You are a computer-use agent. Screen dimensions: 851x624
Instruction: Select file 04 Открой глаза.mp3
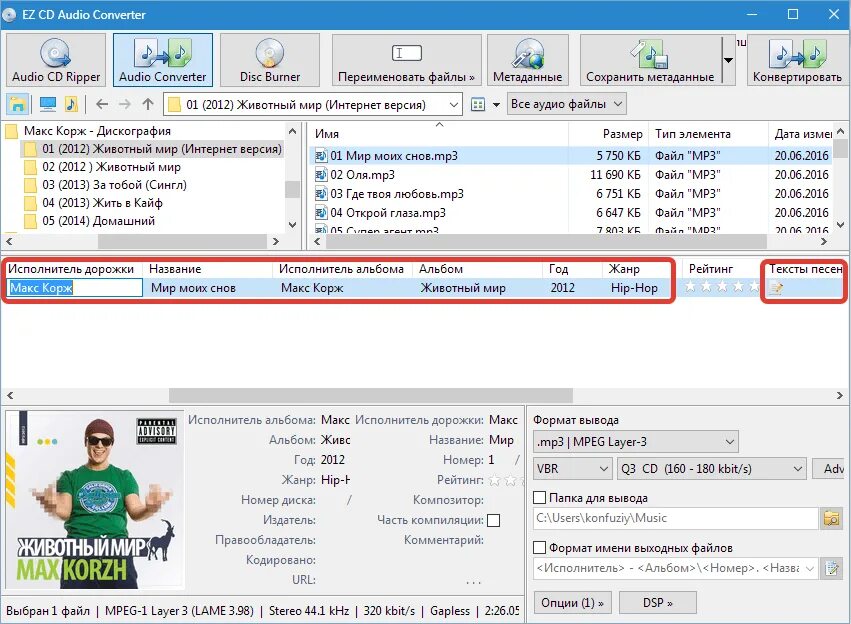pos(388,213)
